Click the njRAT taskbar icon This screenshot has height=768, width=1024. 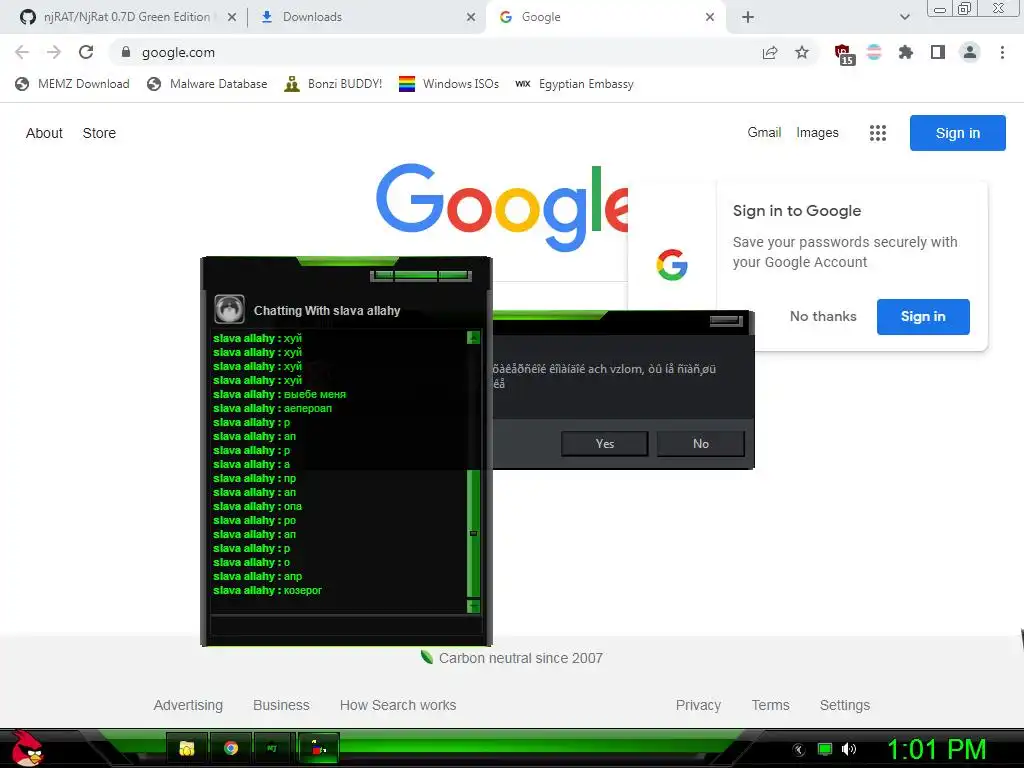pos(272,748)
